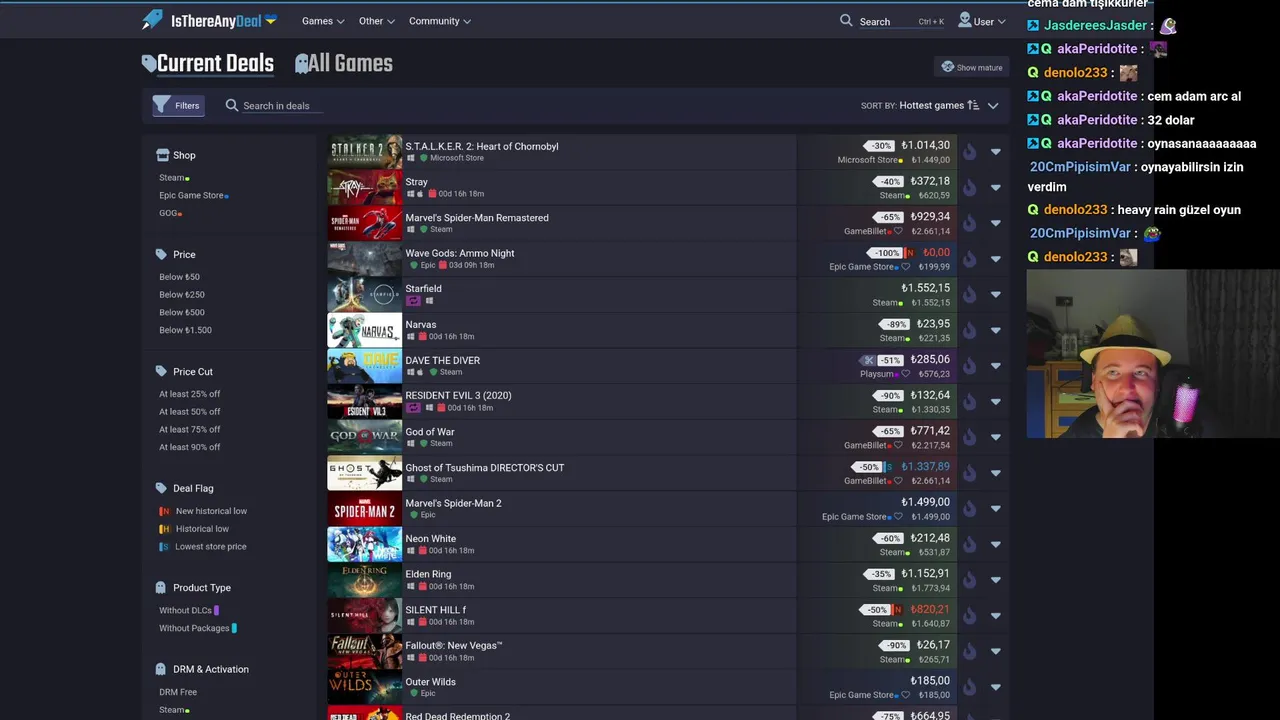The width and height of the screenshot is (1280, 720).
Task: Open the Neon White game link
Action: pyautogui.click(x=430, y=539)
